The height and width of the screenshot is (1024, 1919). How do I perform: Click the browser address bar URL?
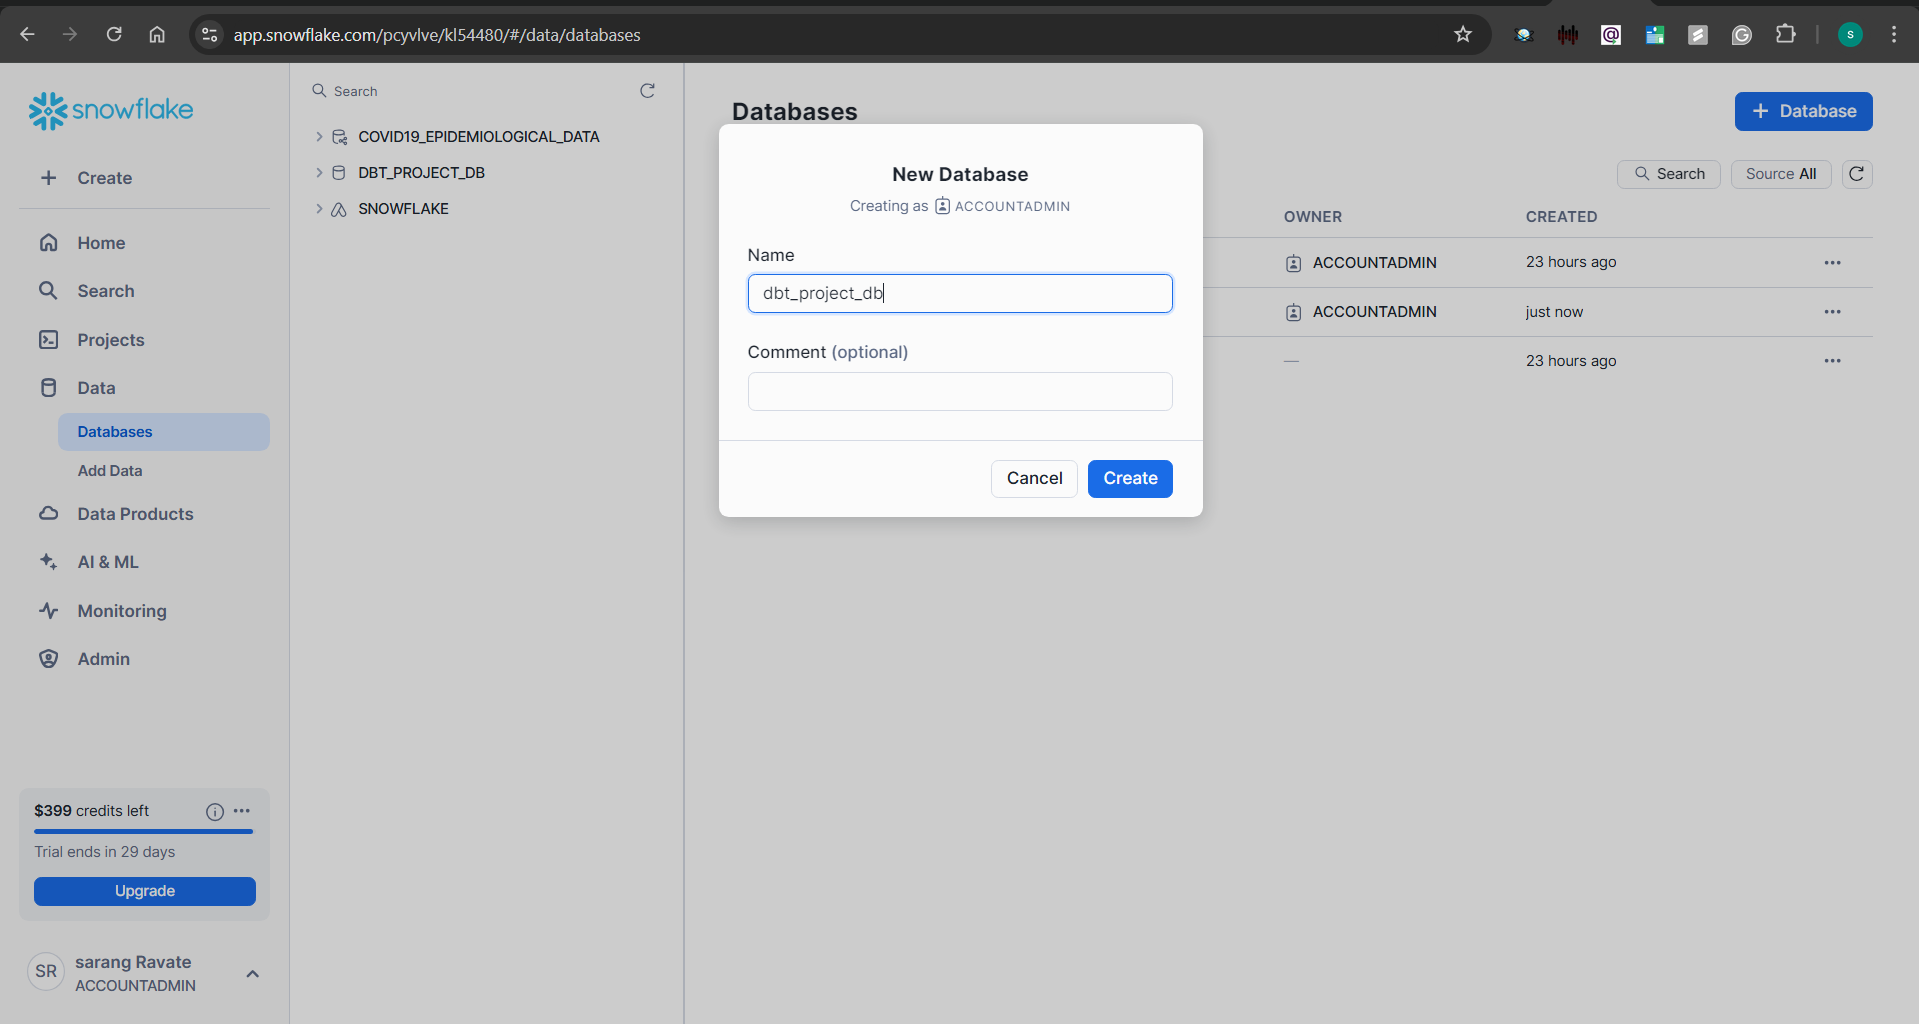point(437,35)
